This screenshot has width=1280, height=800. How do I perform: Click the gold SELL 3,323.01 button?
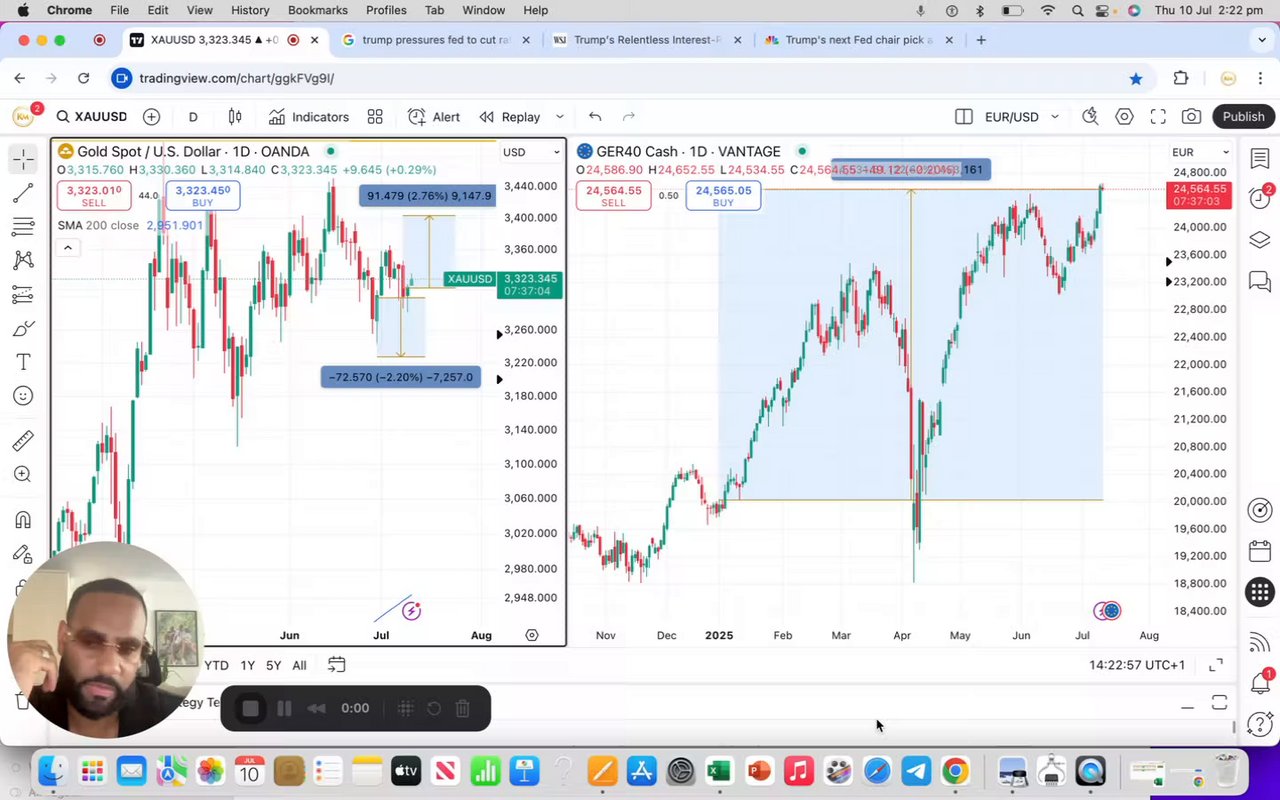pos(94,195)
